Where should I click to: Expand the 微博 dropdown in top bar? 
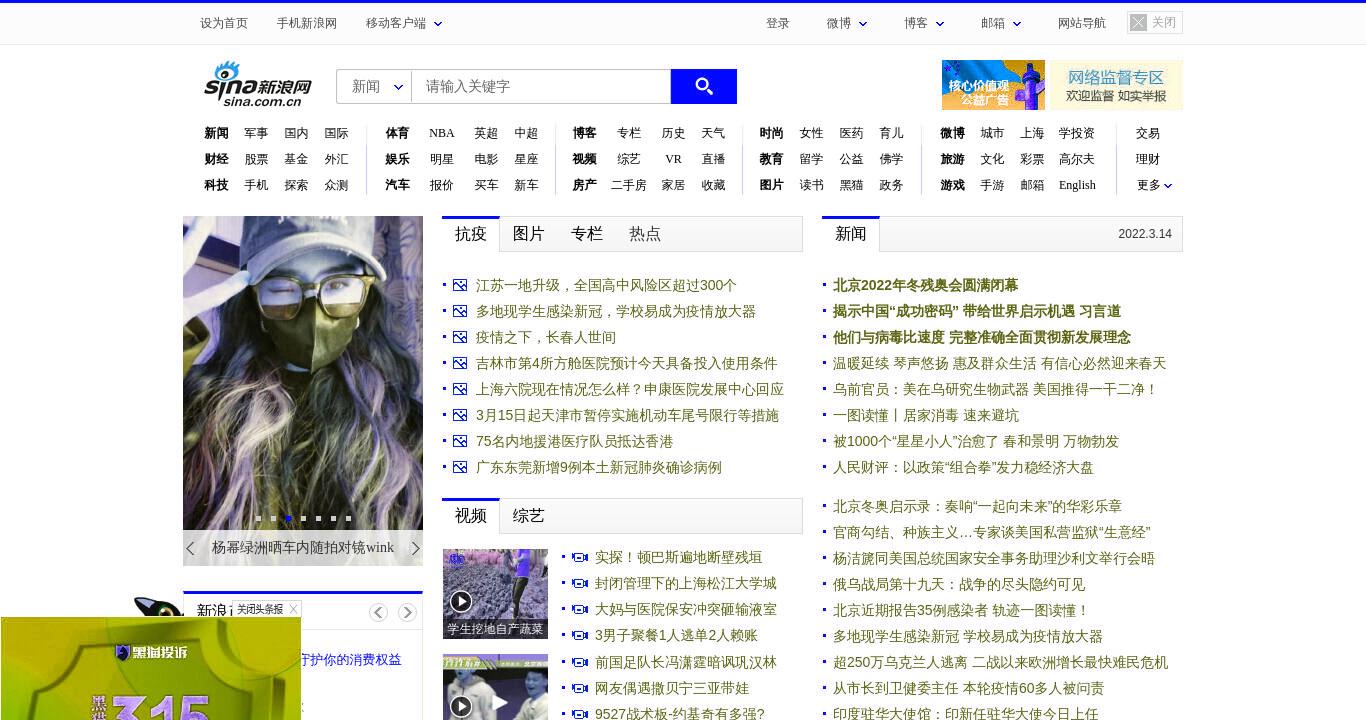click(847, 23)
